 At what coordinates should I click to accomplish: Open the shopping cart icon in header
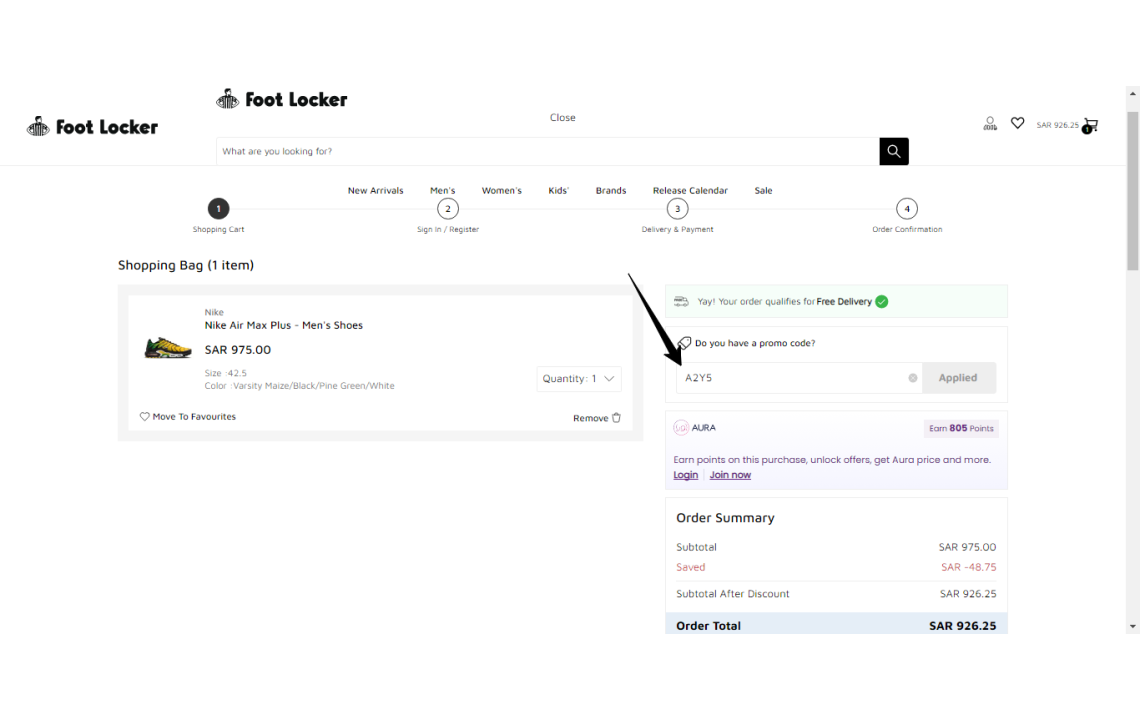coord(1090,125)
